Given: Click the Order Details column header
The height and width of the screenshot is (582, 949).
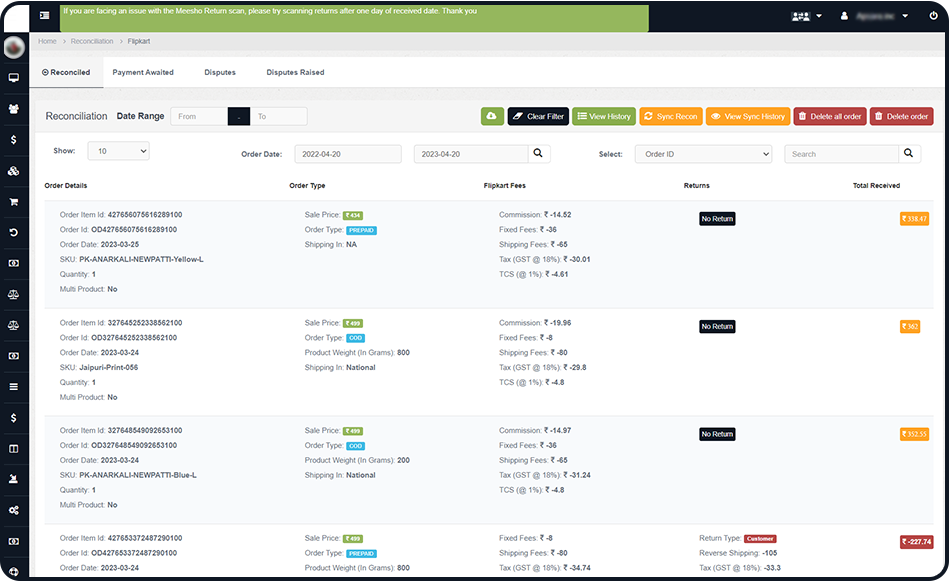Looking at the screenshot, I should (x=65, y=186).
